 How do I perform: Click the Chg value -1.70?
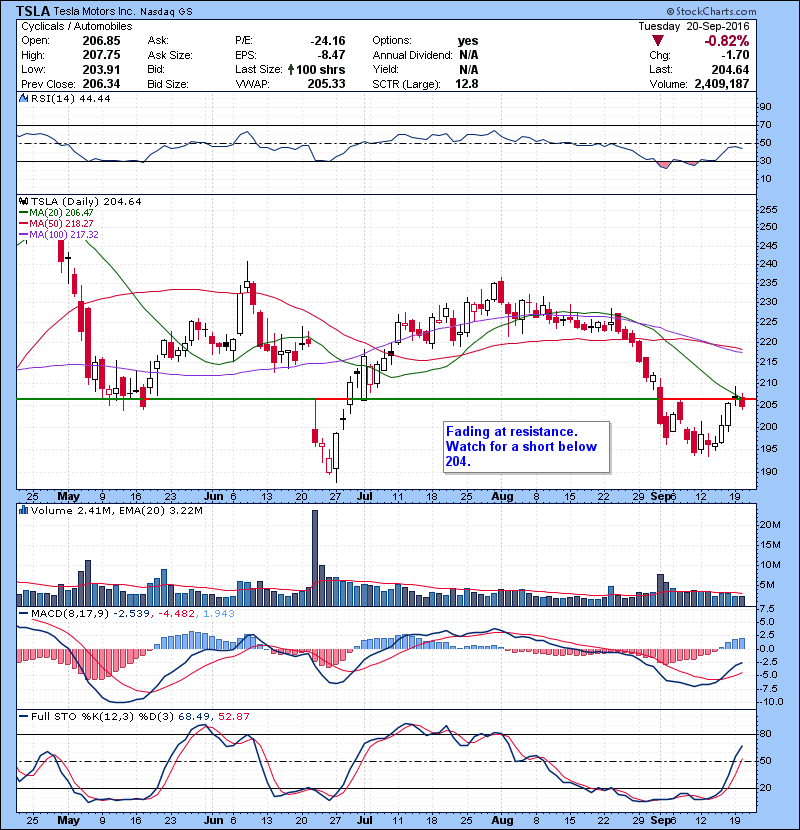tap(735, 55)
